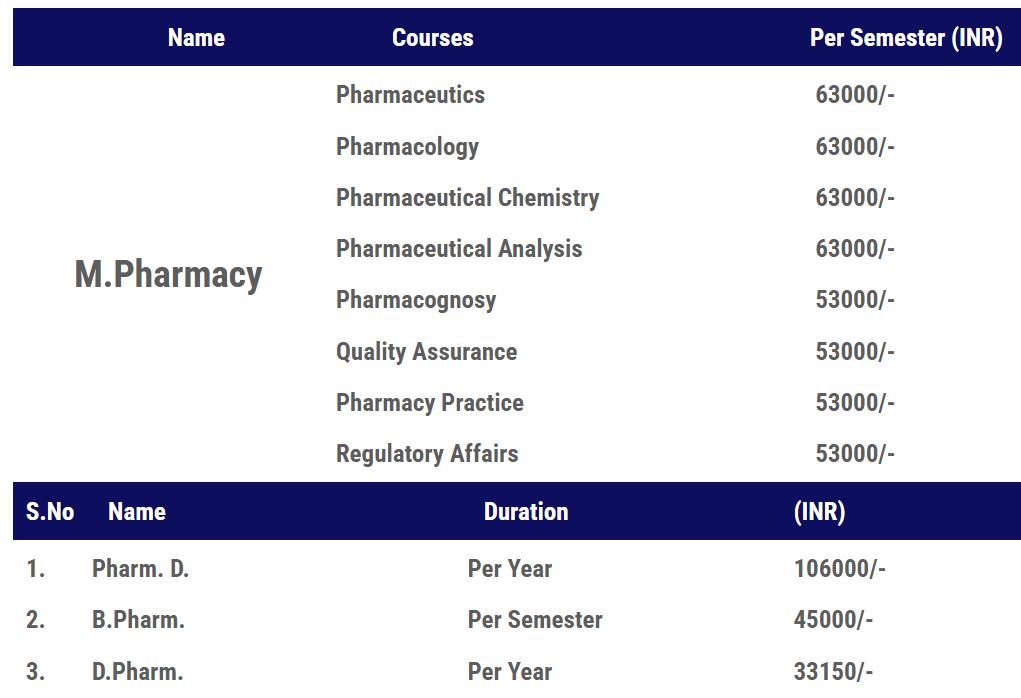
Task: Click the Pharmaceutics course name
Action: pyautogui.click(x=410, y=95)
